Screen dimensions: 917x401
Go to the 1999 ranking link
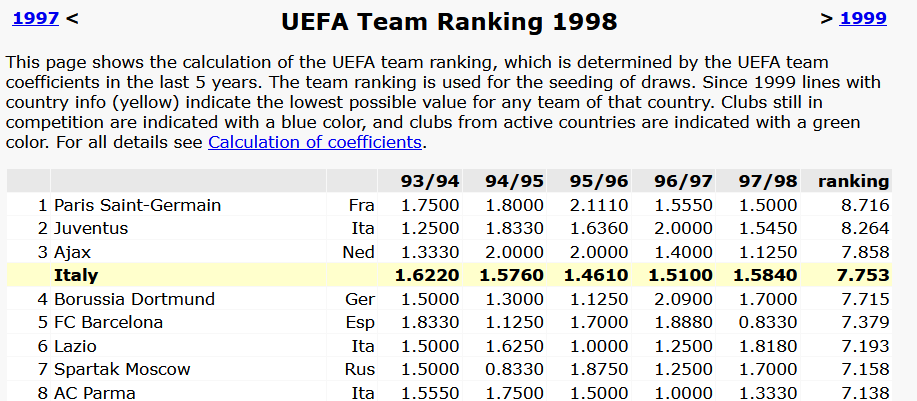pos(863,18)
